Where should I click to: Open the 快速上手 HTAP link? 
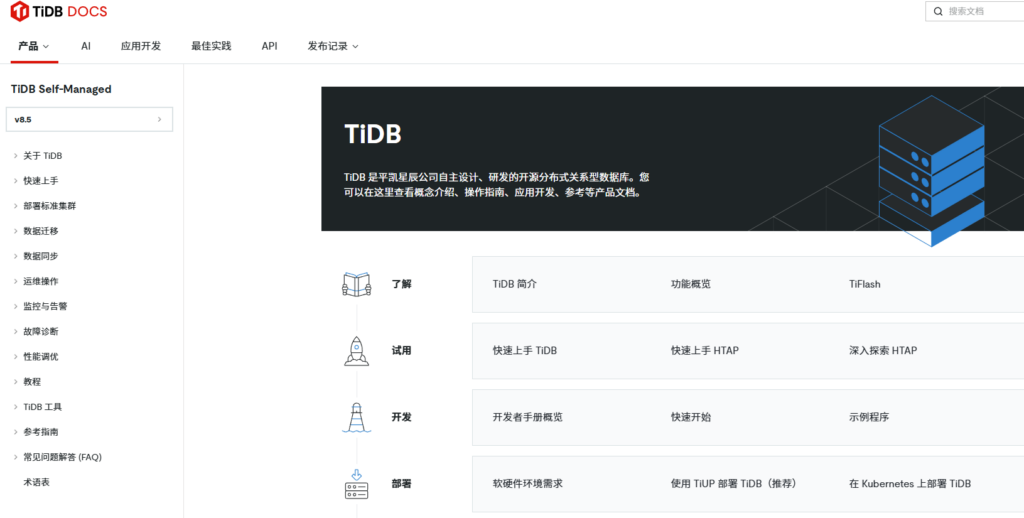point(705,351)
